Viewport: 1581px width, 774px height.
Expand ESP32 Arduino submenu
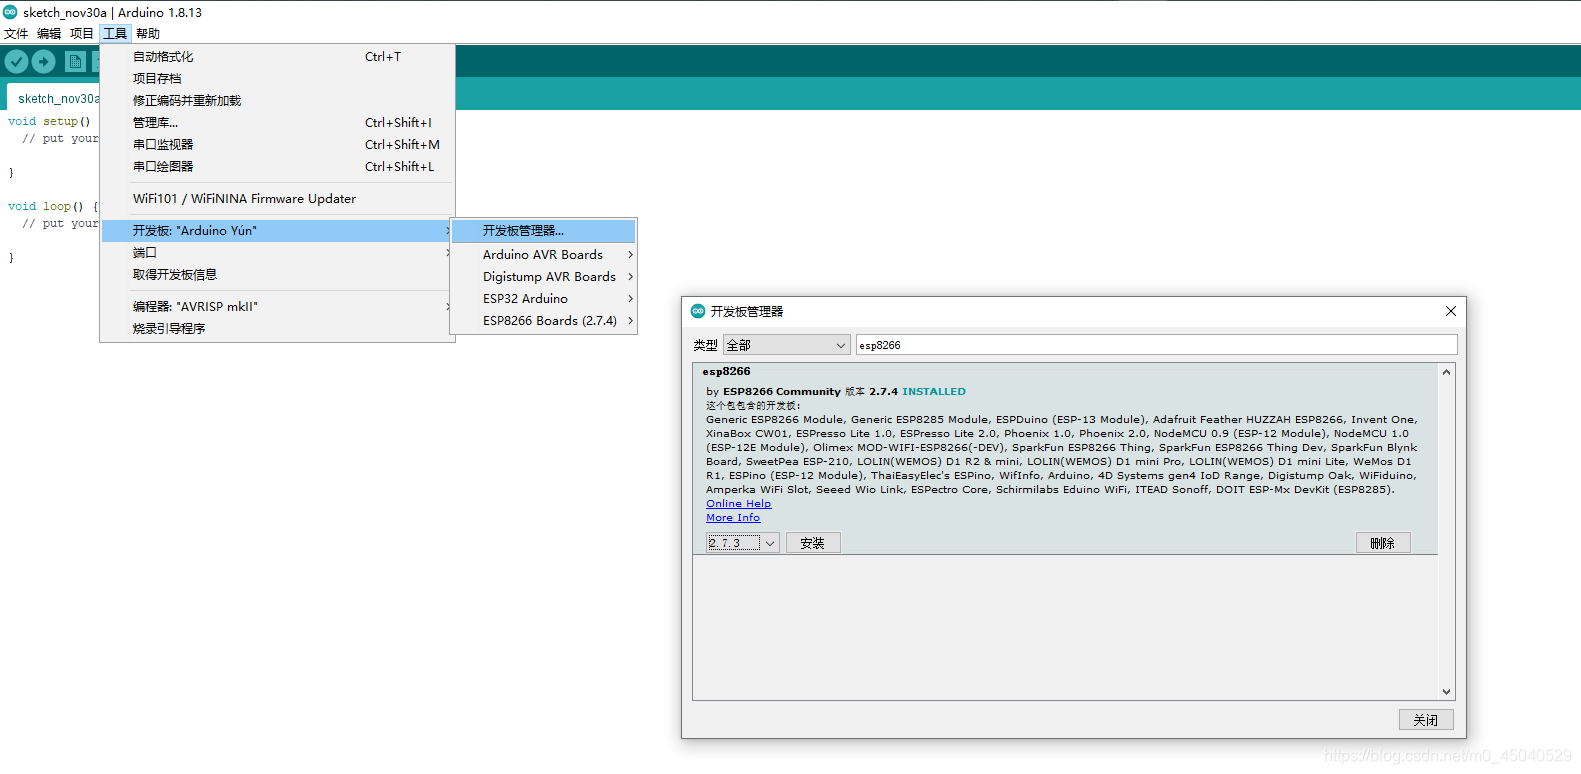543,299
